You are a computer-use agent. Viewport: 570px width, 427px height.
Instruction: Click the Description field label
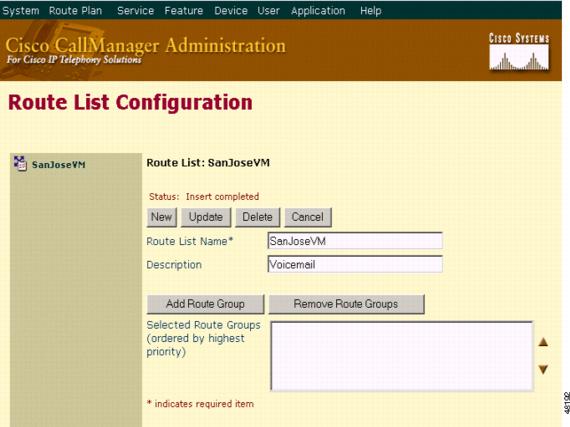coord(174,265)
